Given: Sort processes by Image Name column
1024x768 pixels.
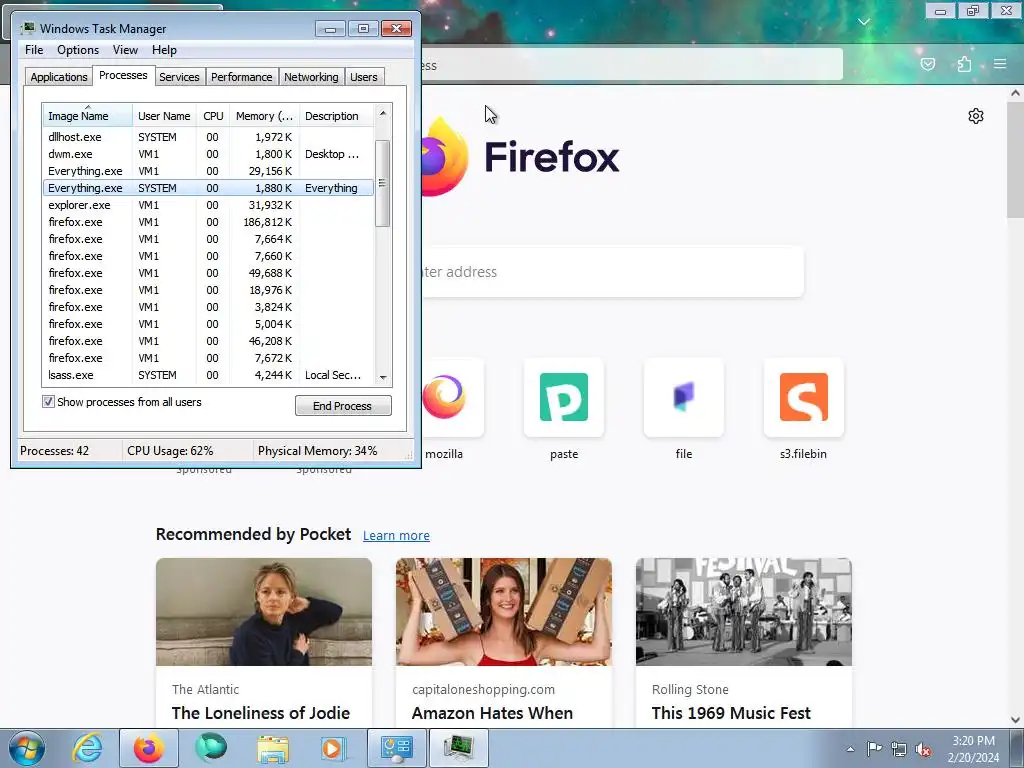Looking at the screenshot, I should (x=88, y=116).
